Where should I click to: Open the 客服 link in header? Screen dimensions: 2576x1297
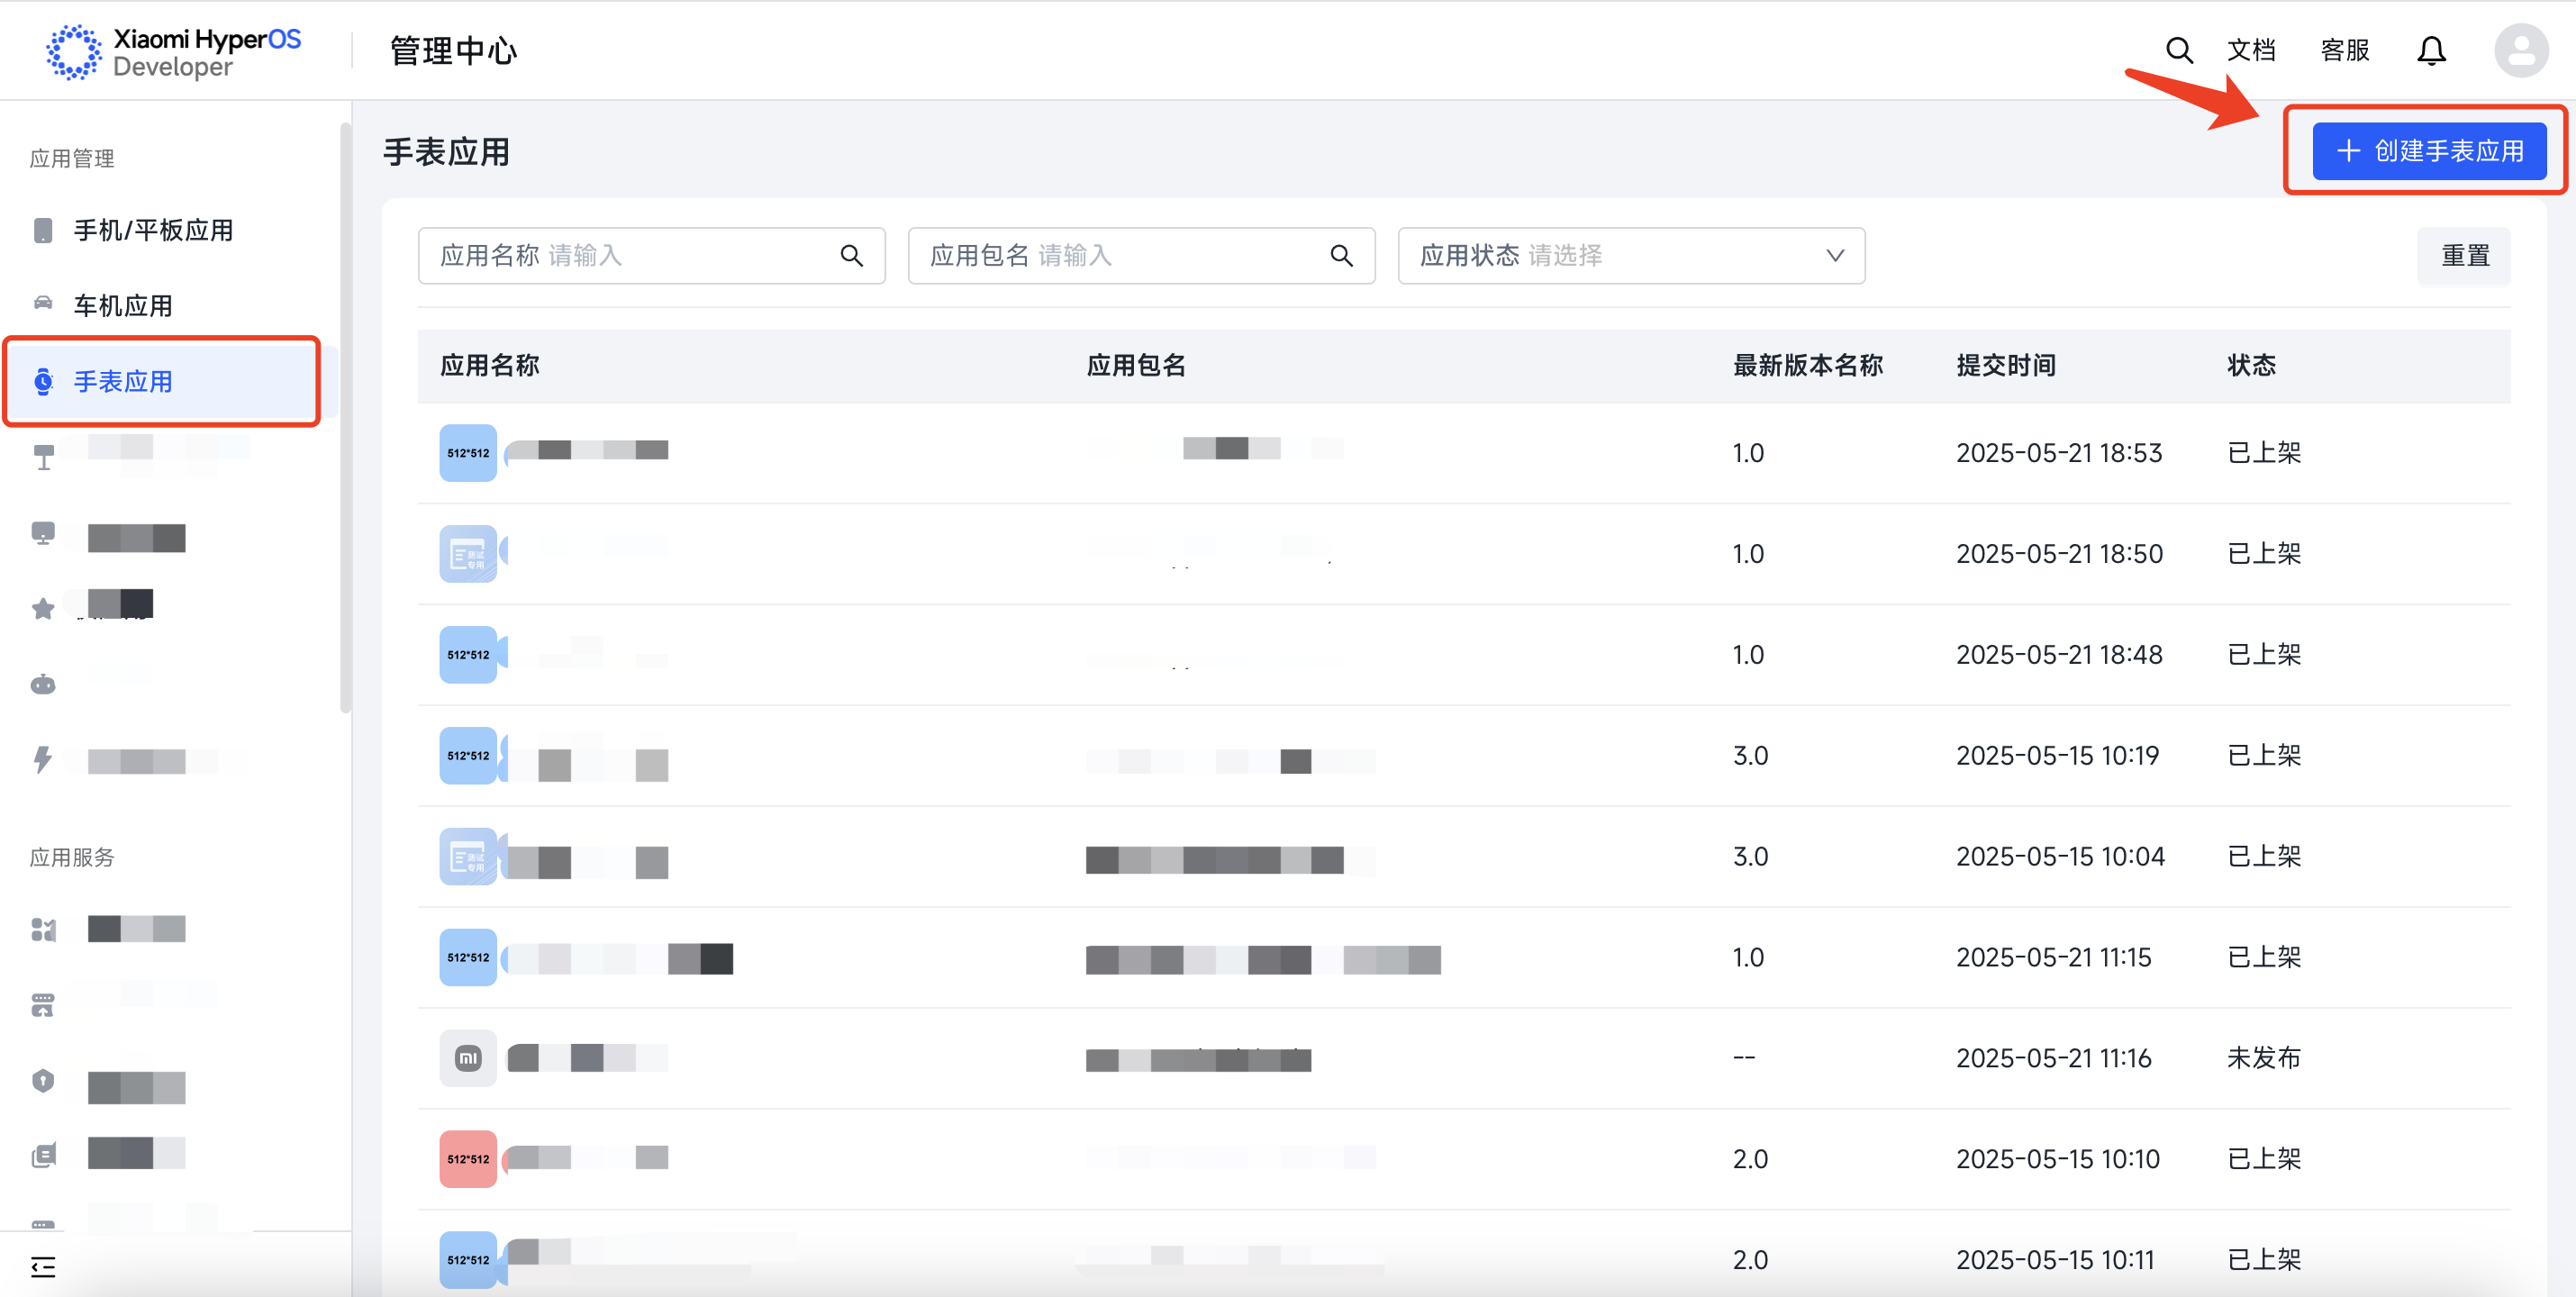[x=2344, y=50]
